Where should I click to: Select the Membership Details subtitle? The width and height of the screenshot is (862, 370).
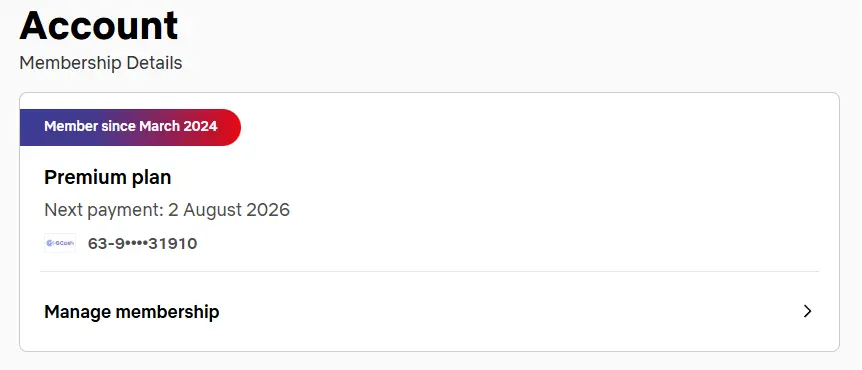101,63
